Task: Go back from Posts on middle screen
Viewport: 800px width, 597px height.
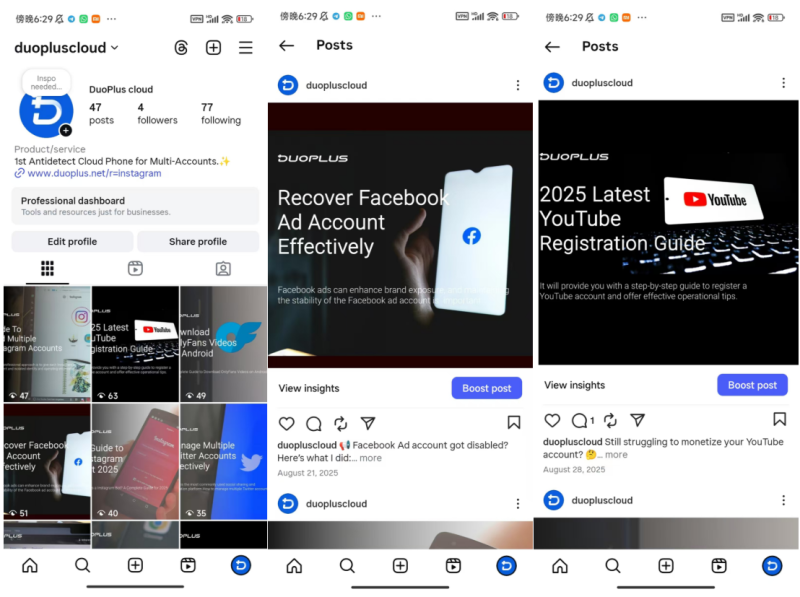Action: (x=287, y=45)
